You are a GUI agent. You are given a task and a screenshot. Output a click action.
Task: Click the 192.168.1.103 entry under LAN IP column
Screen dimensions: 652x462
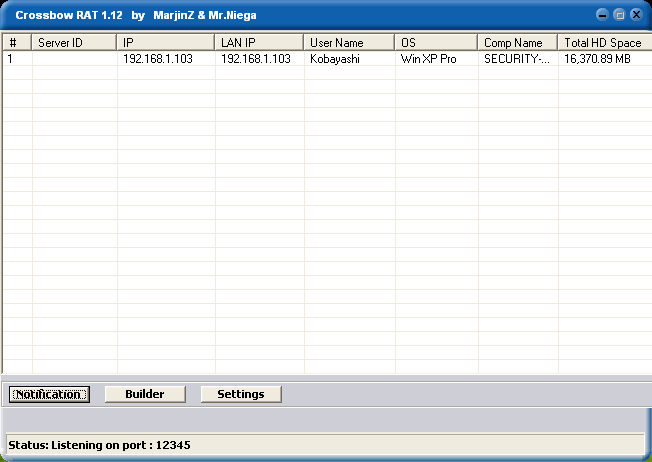click(x=256, y=59)
